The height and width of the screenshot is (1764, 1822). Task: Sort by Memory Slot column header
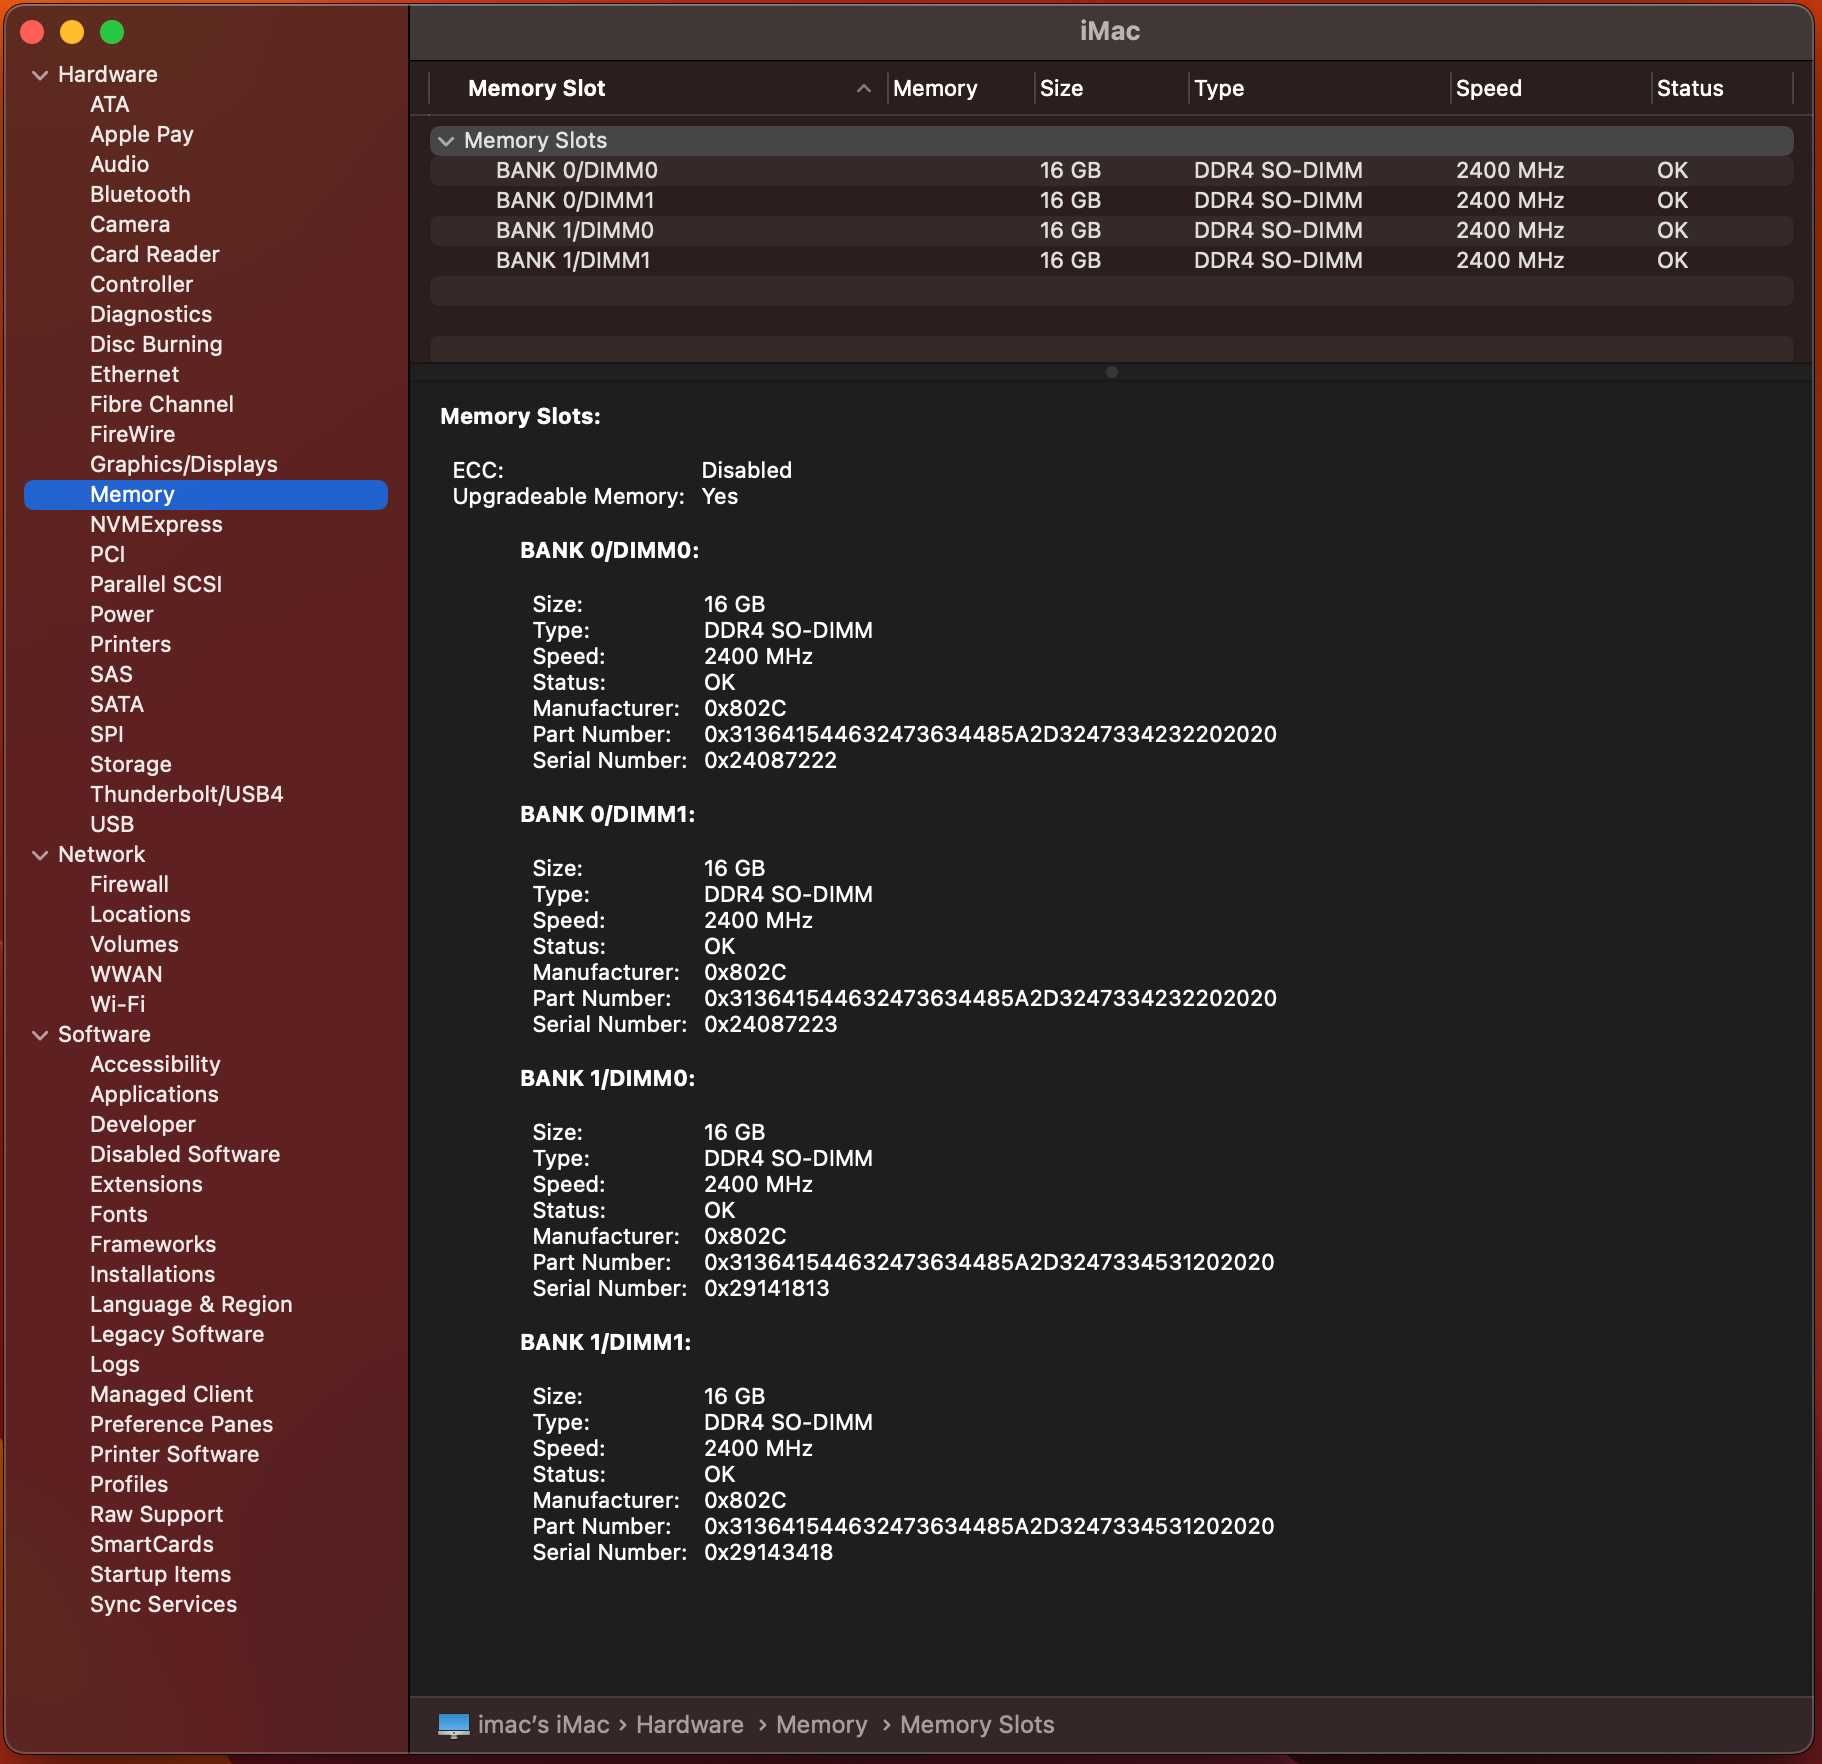[537, 89]
